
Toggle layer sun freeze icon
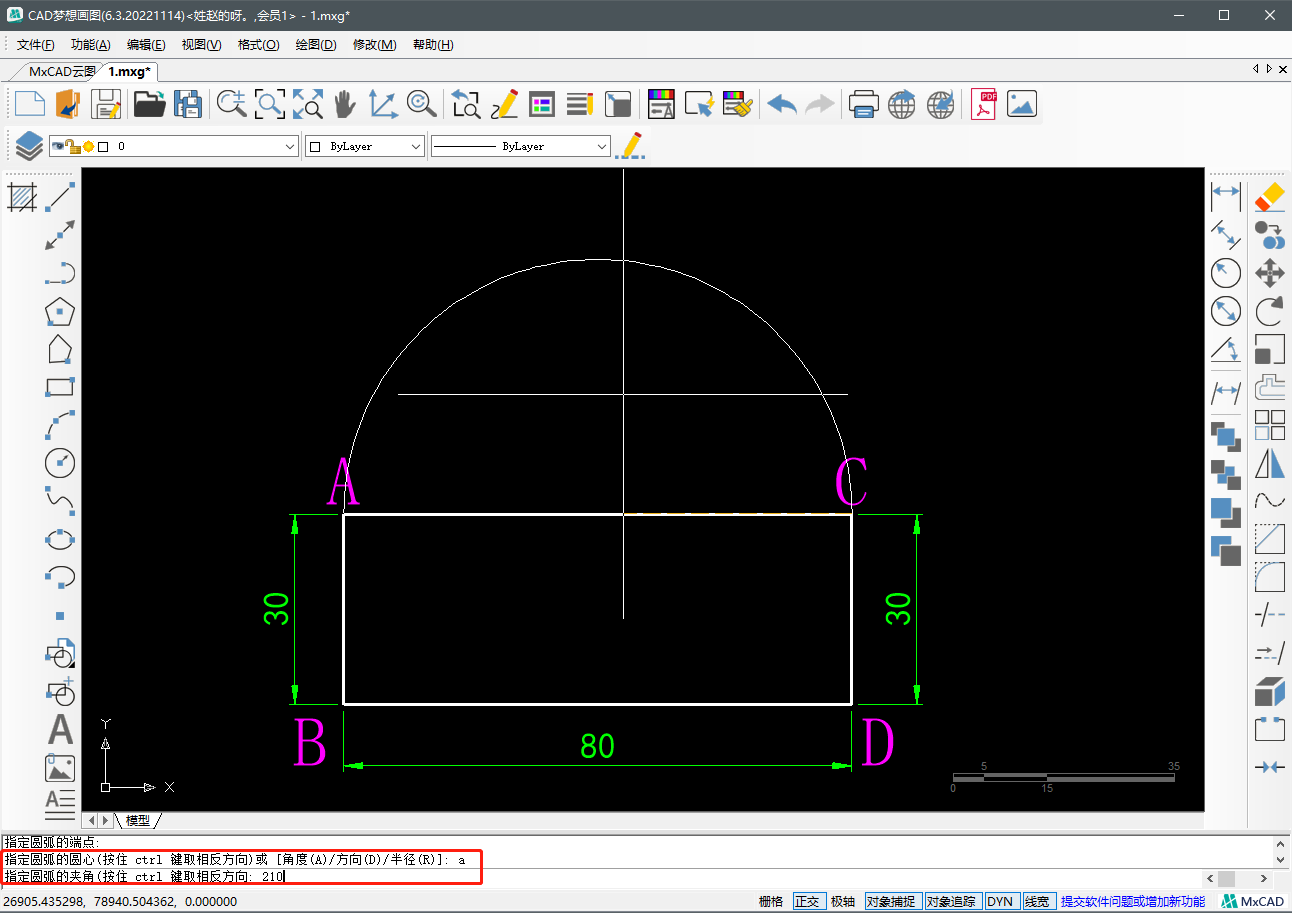(x=88, y=146)
